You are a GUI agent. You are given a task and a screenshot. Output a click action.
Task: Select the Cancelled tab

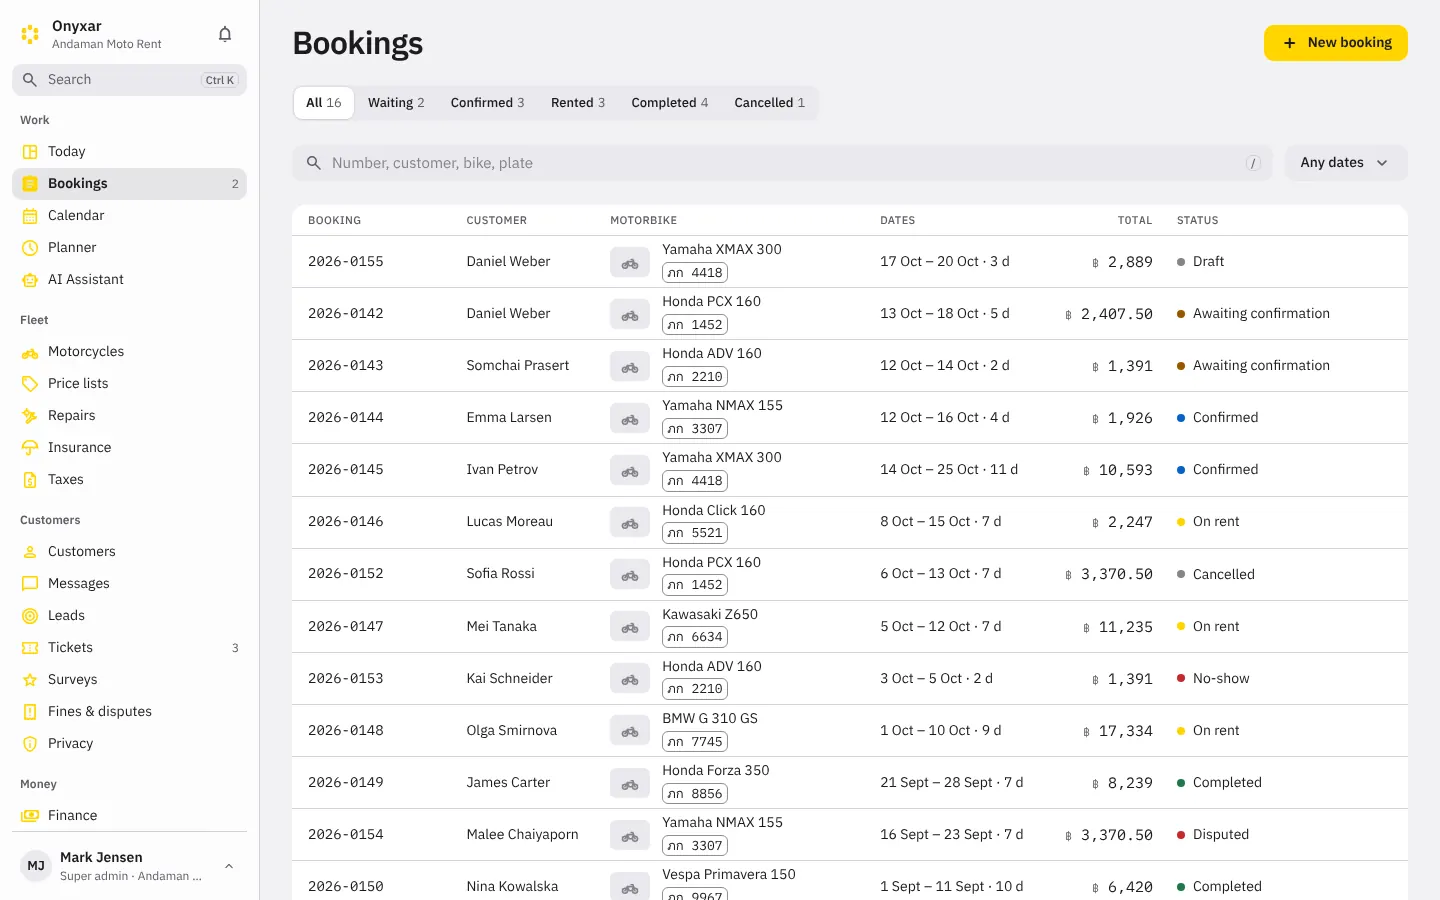pyautogui.click(x=770, y=103)
